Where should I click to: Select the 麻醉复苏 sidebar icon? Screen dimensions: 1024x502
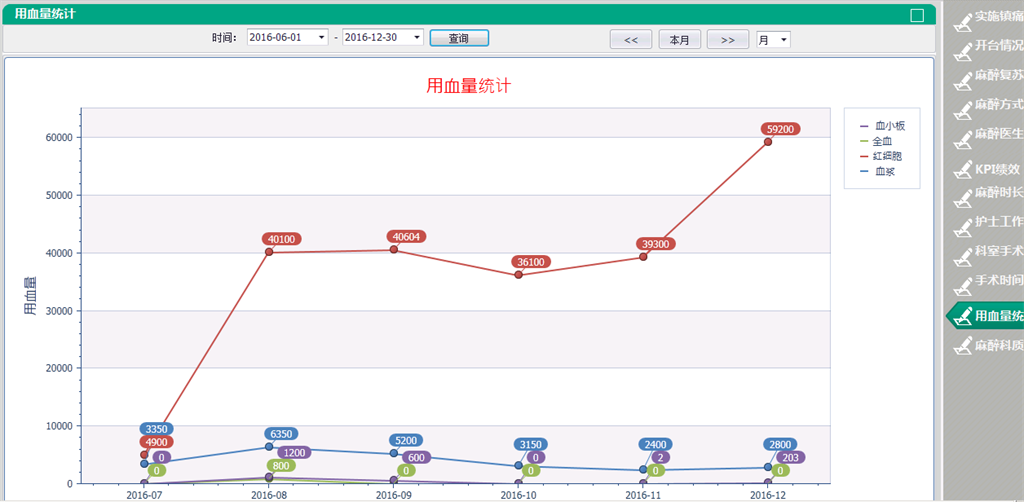(x=962, y=77)
